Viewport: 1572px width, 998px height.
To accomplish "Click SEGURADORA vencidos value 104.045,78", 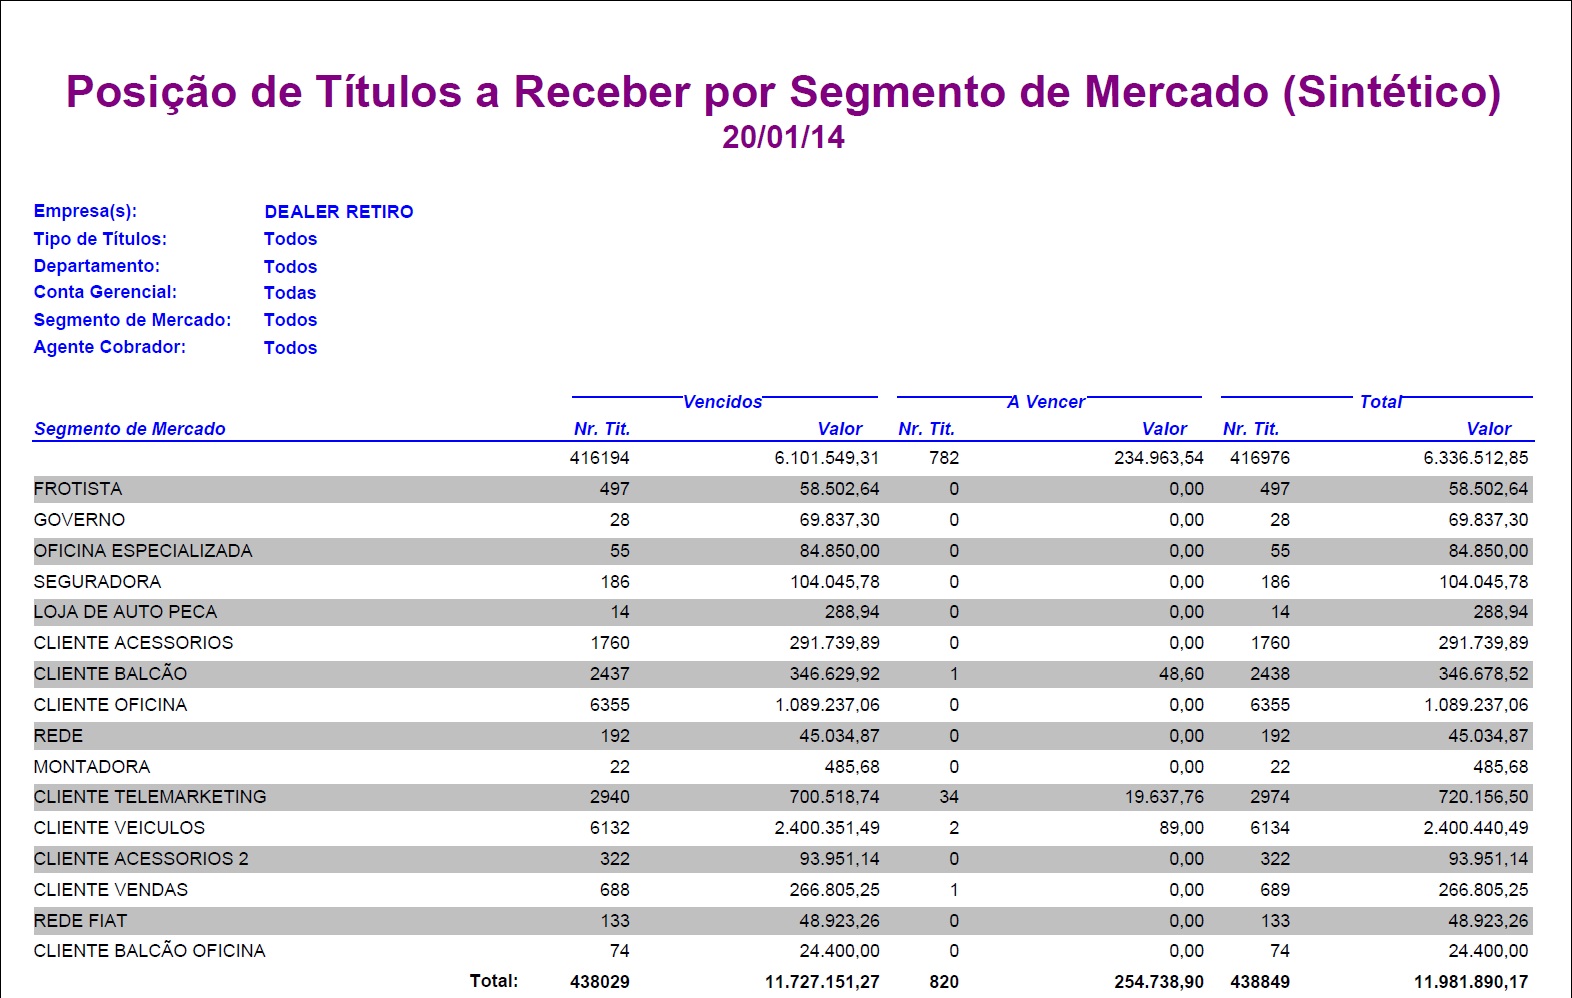I will pyautogui.click(x=835, y=582).
